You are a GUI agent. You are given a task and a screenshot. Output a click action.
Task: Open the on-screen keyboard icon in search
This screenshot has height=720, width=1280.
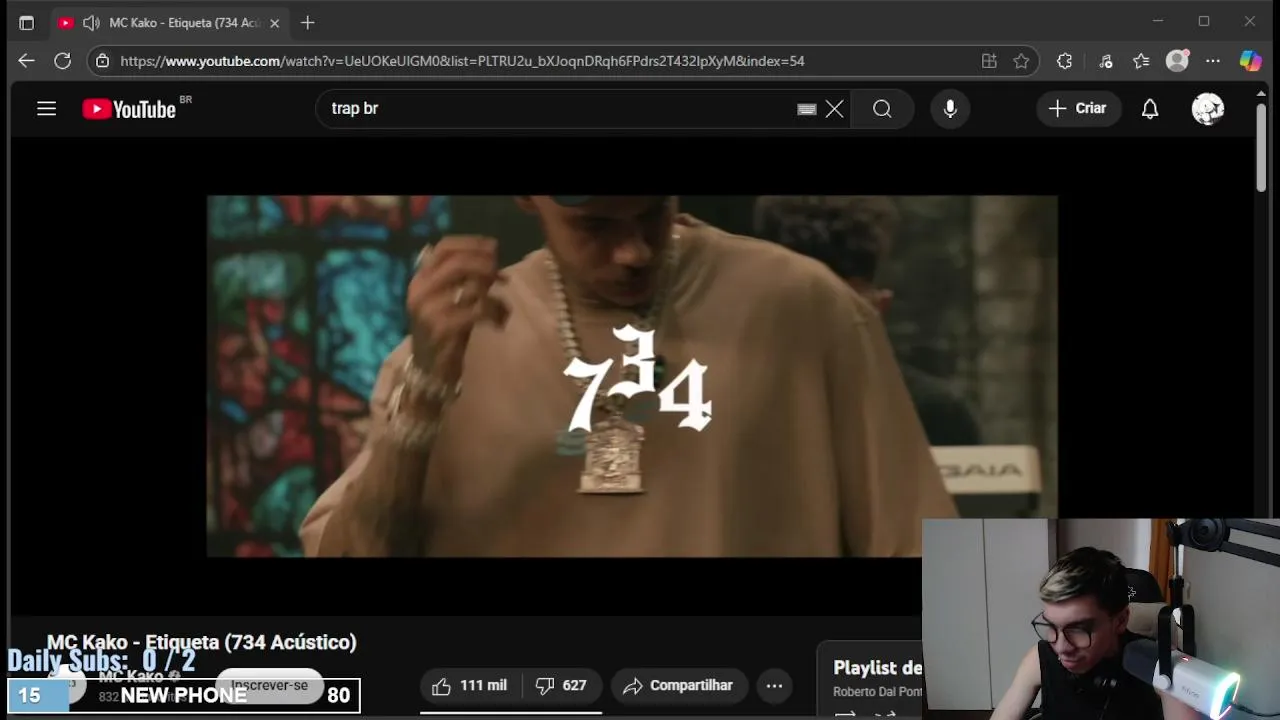807,109
